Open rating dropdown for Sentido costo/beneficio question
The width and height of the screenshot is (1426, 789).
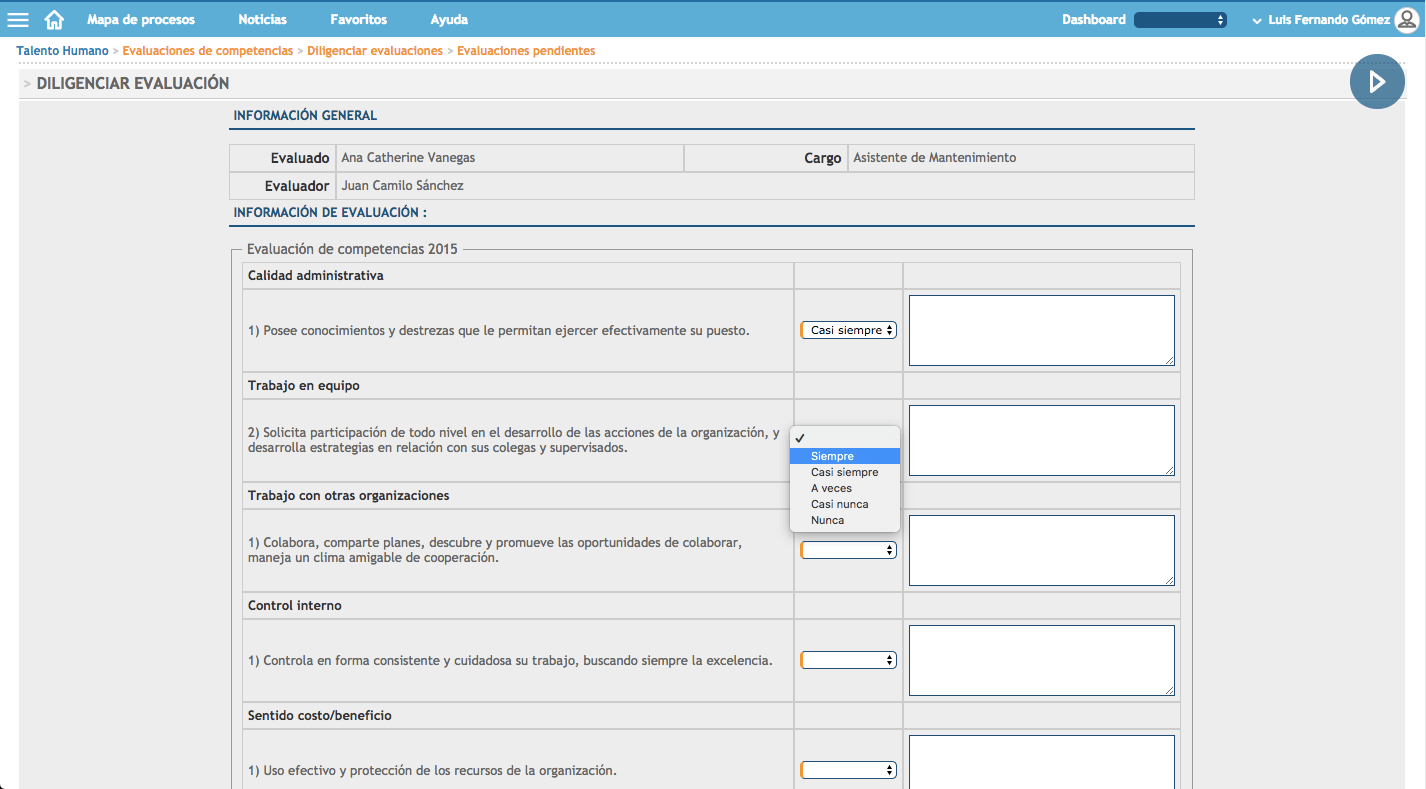tap(849, 770)
